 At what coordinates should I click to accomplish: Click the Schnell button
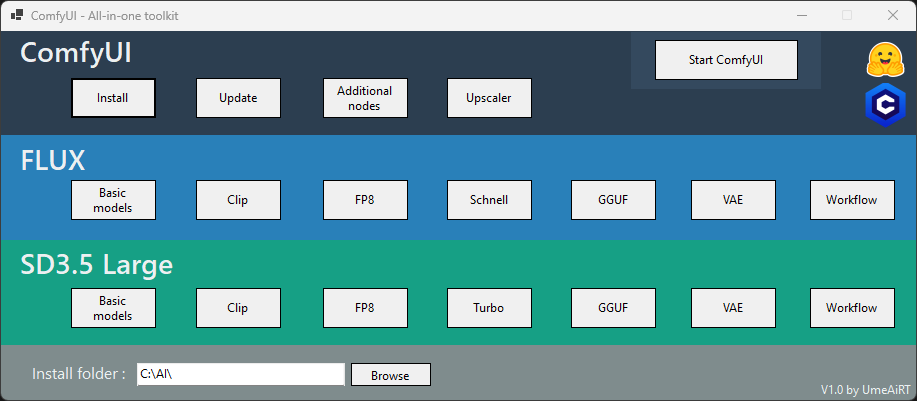click(x=489, y=200)
